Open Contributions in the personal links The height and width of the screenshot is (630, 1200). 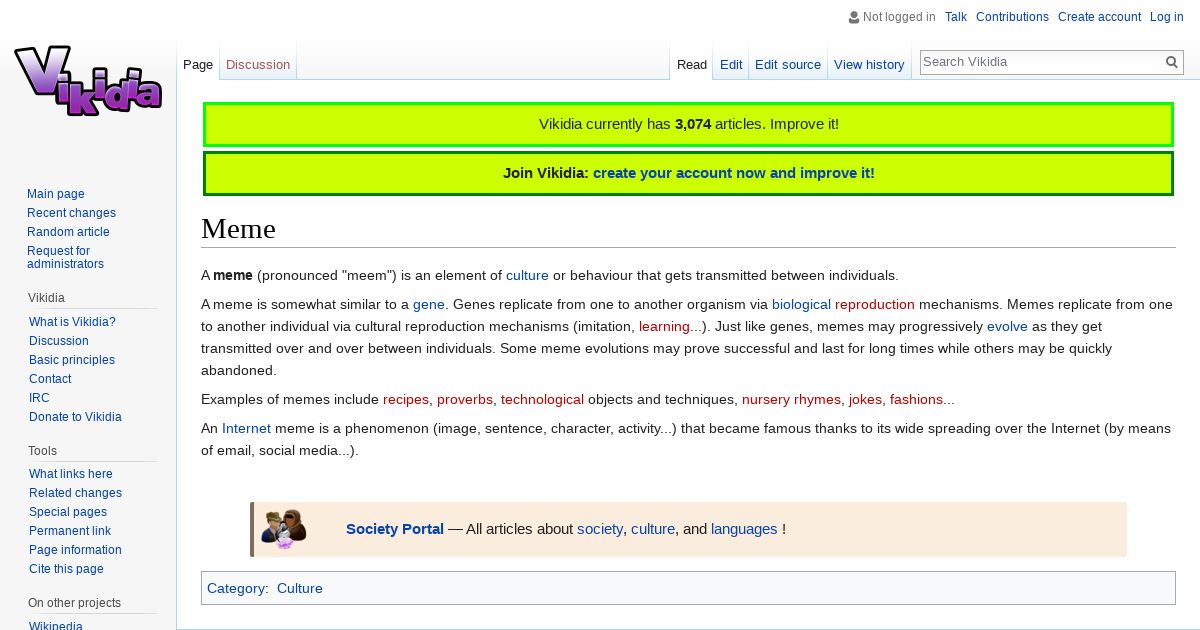click(1012, 17)
